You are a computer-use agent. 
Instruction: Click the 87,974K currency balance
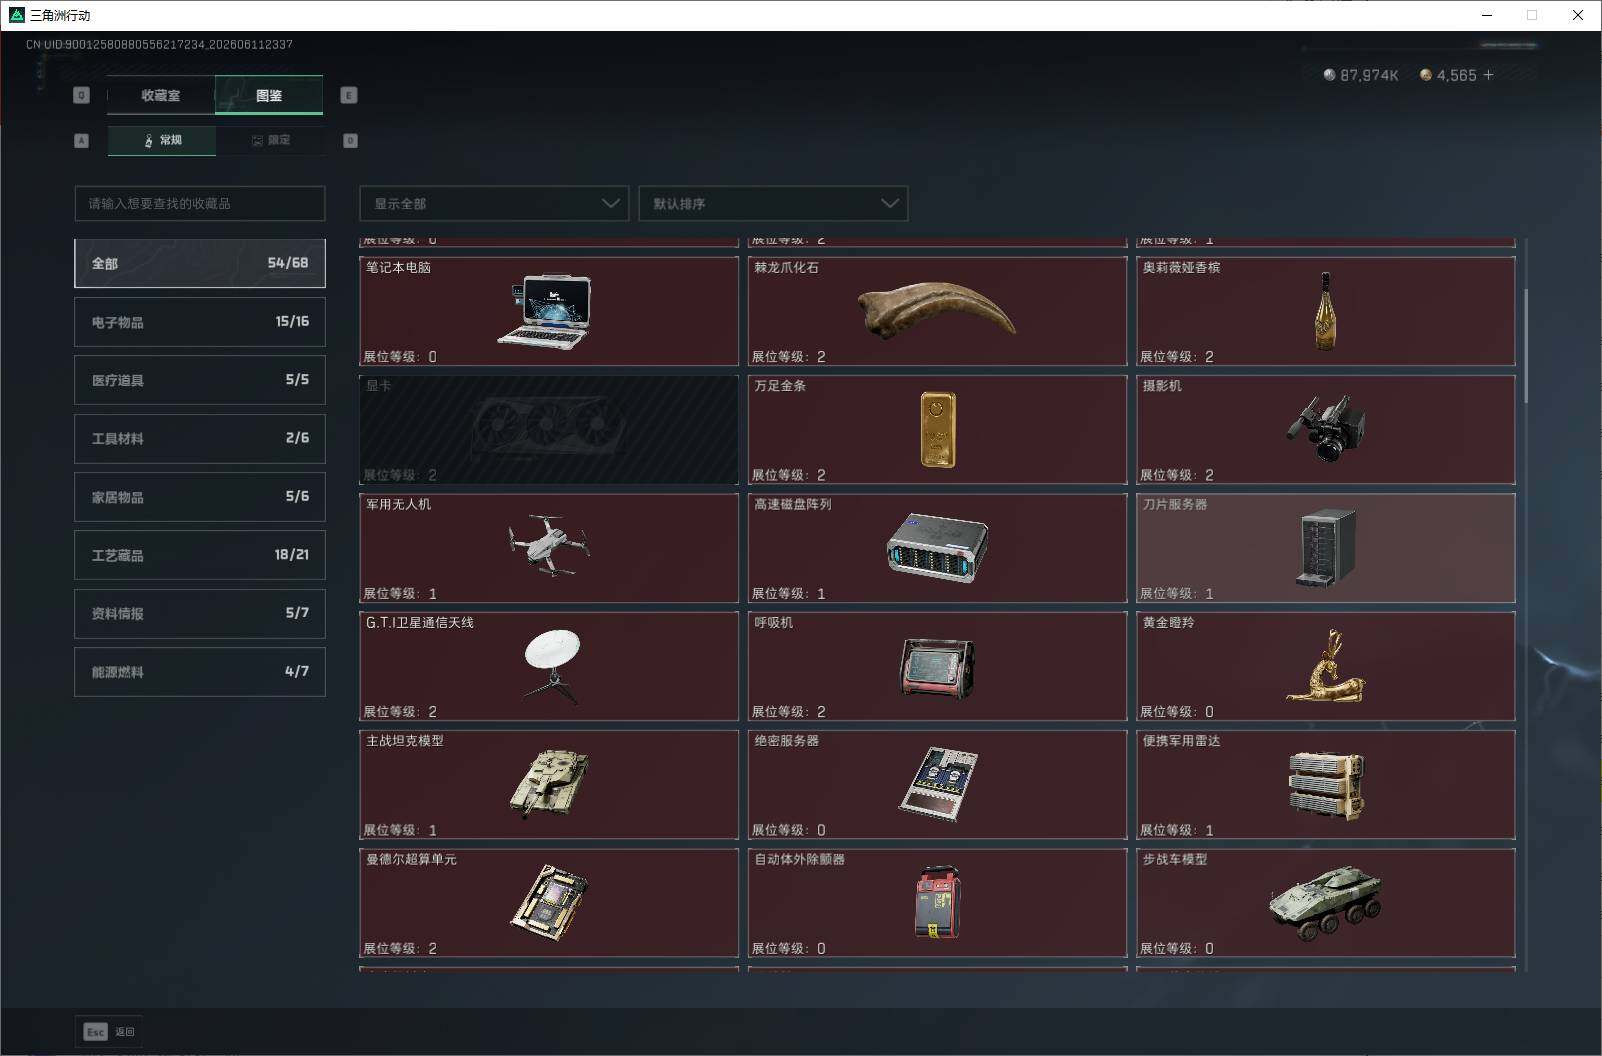click(1369, 75)
